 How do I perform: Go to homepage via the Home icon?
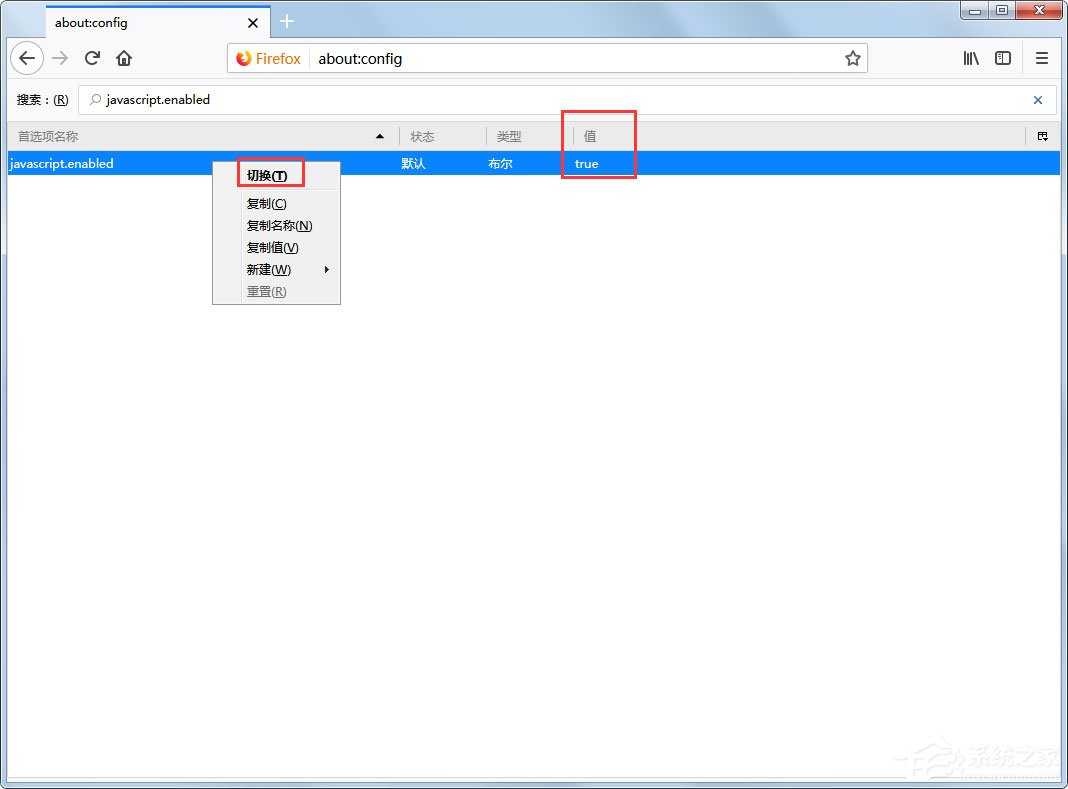coord(124,58)
